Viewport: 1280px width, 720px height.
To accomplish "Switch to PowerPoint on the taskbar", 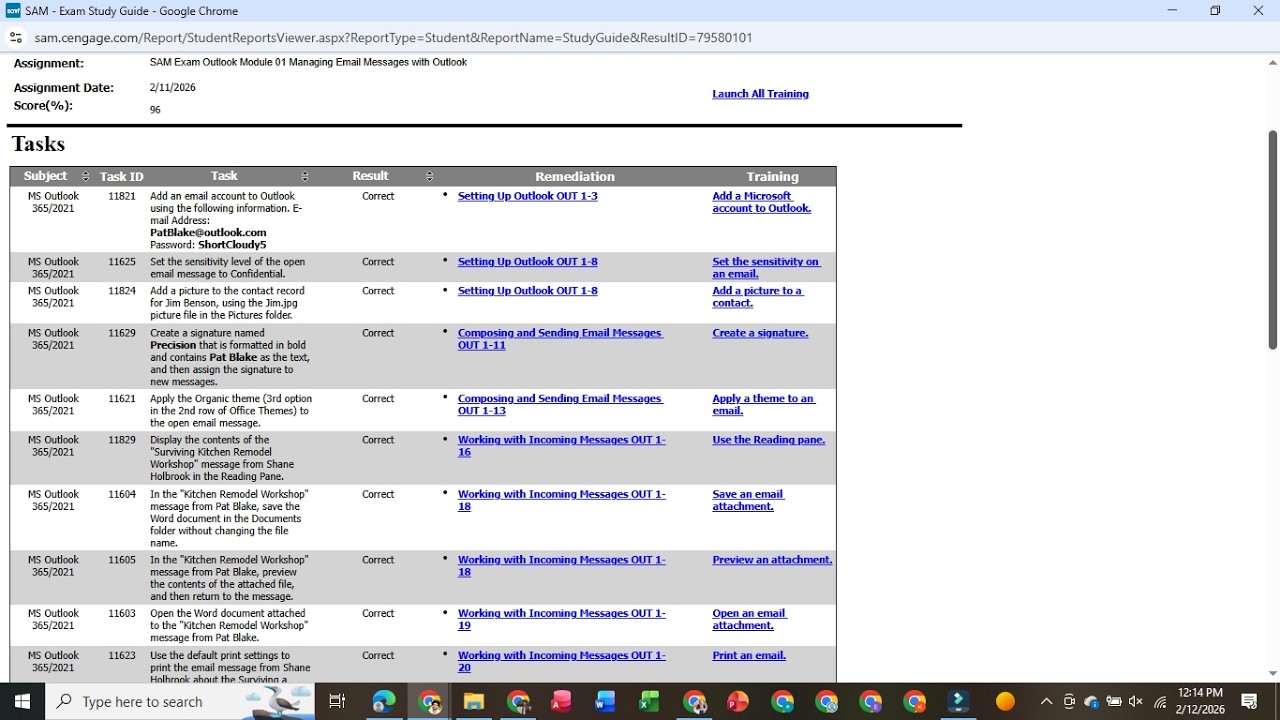I will 737,701.
